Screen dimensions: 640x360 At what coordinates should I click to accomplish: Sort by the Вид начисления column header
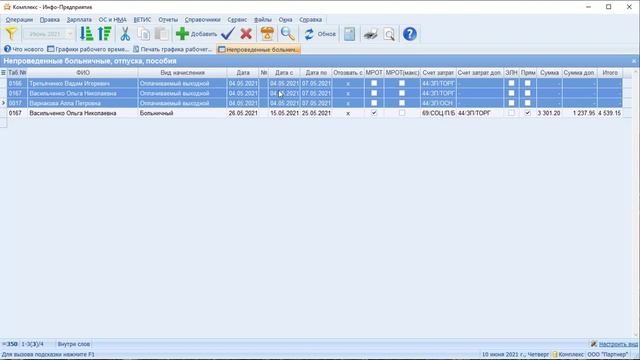point(182,73)
